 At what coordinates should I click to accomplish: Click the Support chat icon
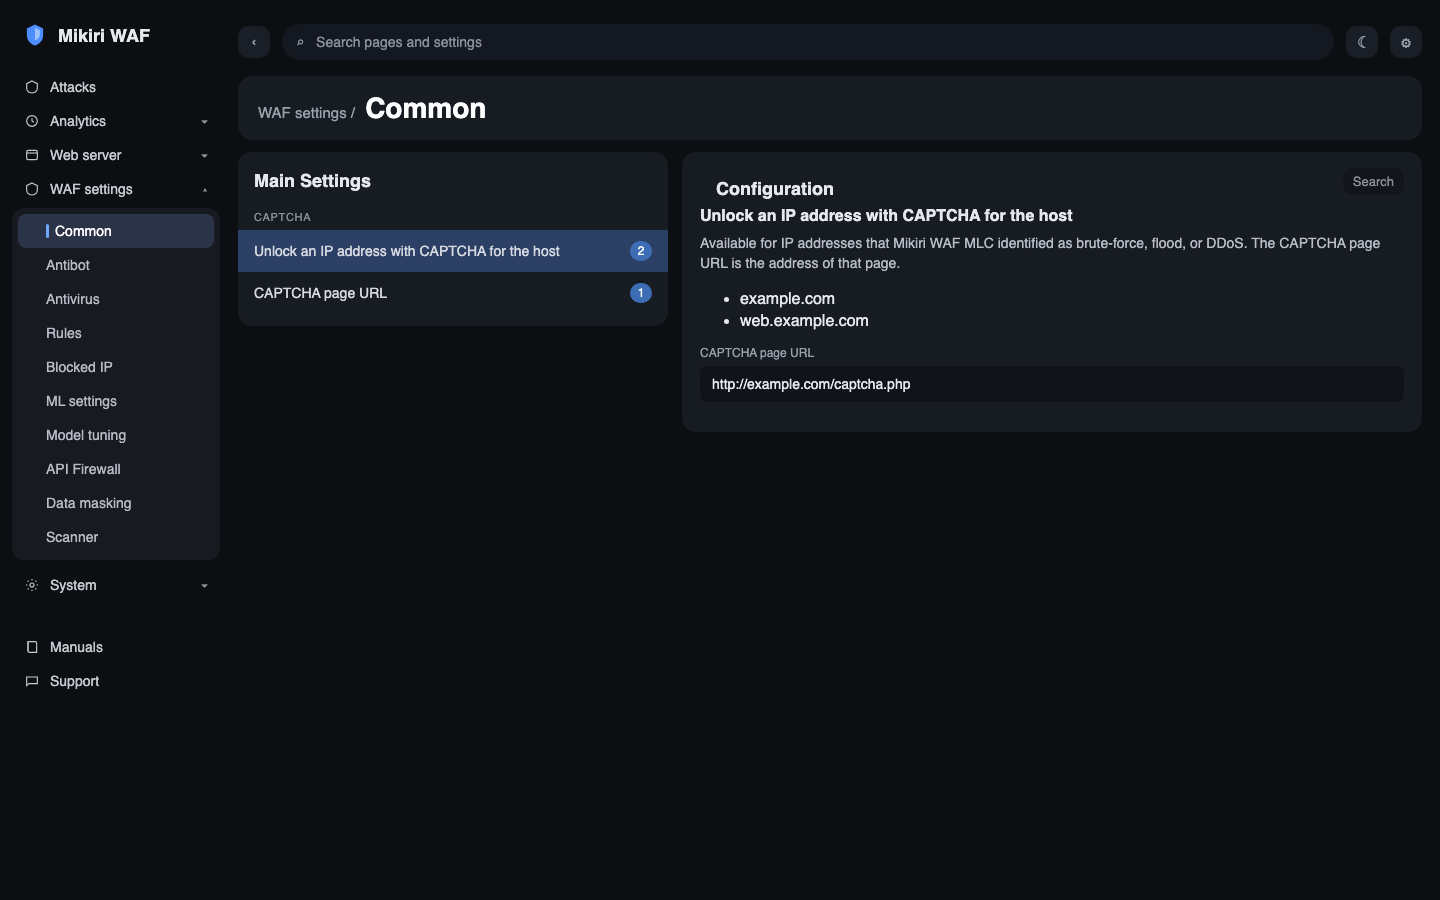pos(32,681)
